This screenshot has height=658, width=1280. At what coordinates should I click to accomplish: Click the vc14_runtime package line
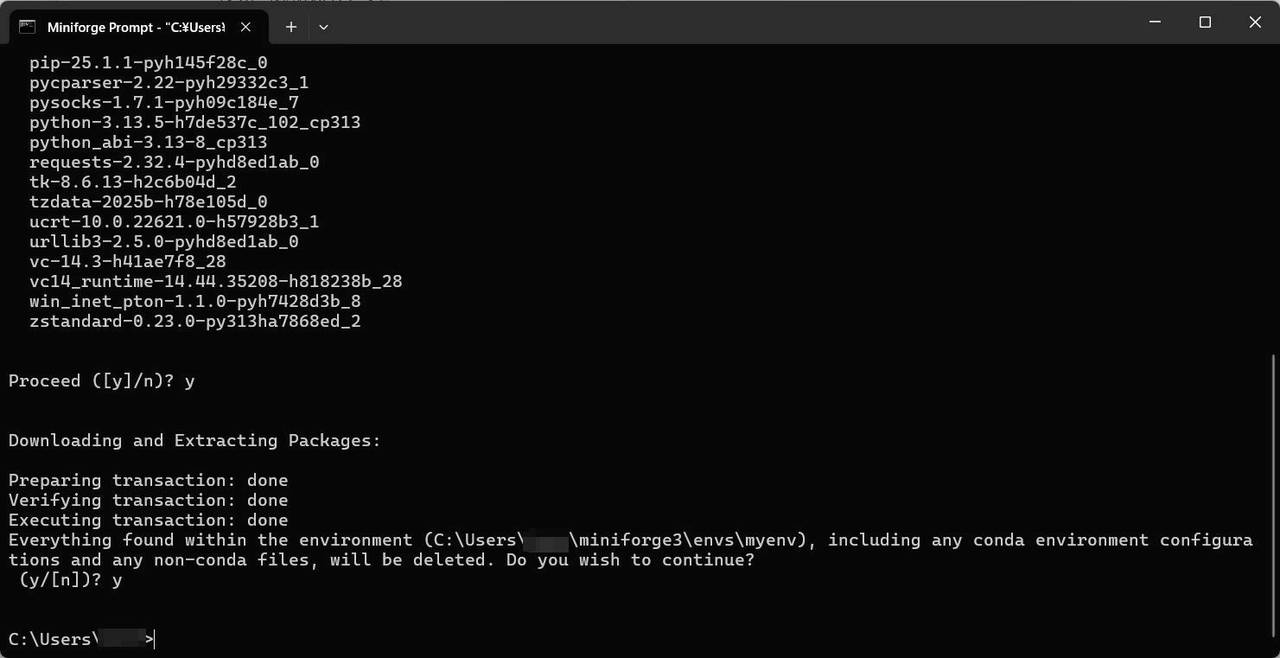216,281
